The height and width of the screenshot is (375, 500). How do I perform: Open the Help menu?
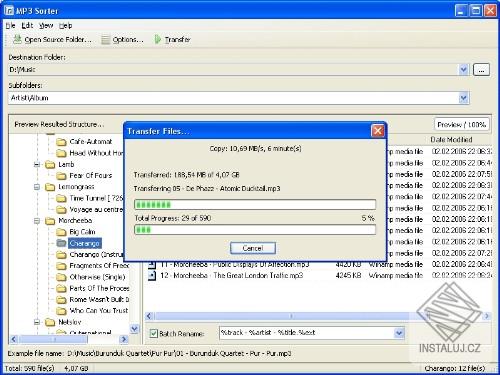(66, 25)
